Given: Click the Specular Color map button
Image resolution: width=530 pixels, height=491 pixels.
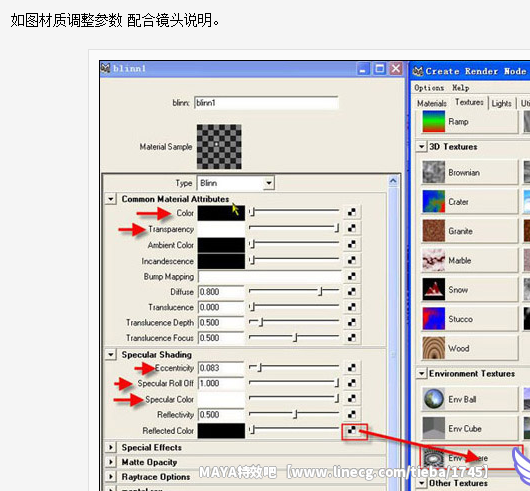Looking at the screenshot, I should [x=352, y=398].
